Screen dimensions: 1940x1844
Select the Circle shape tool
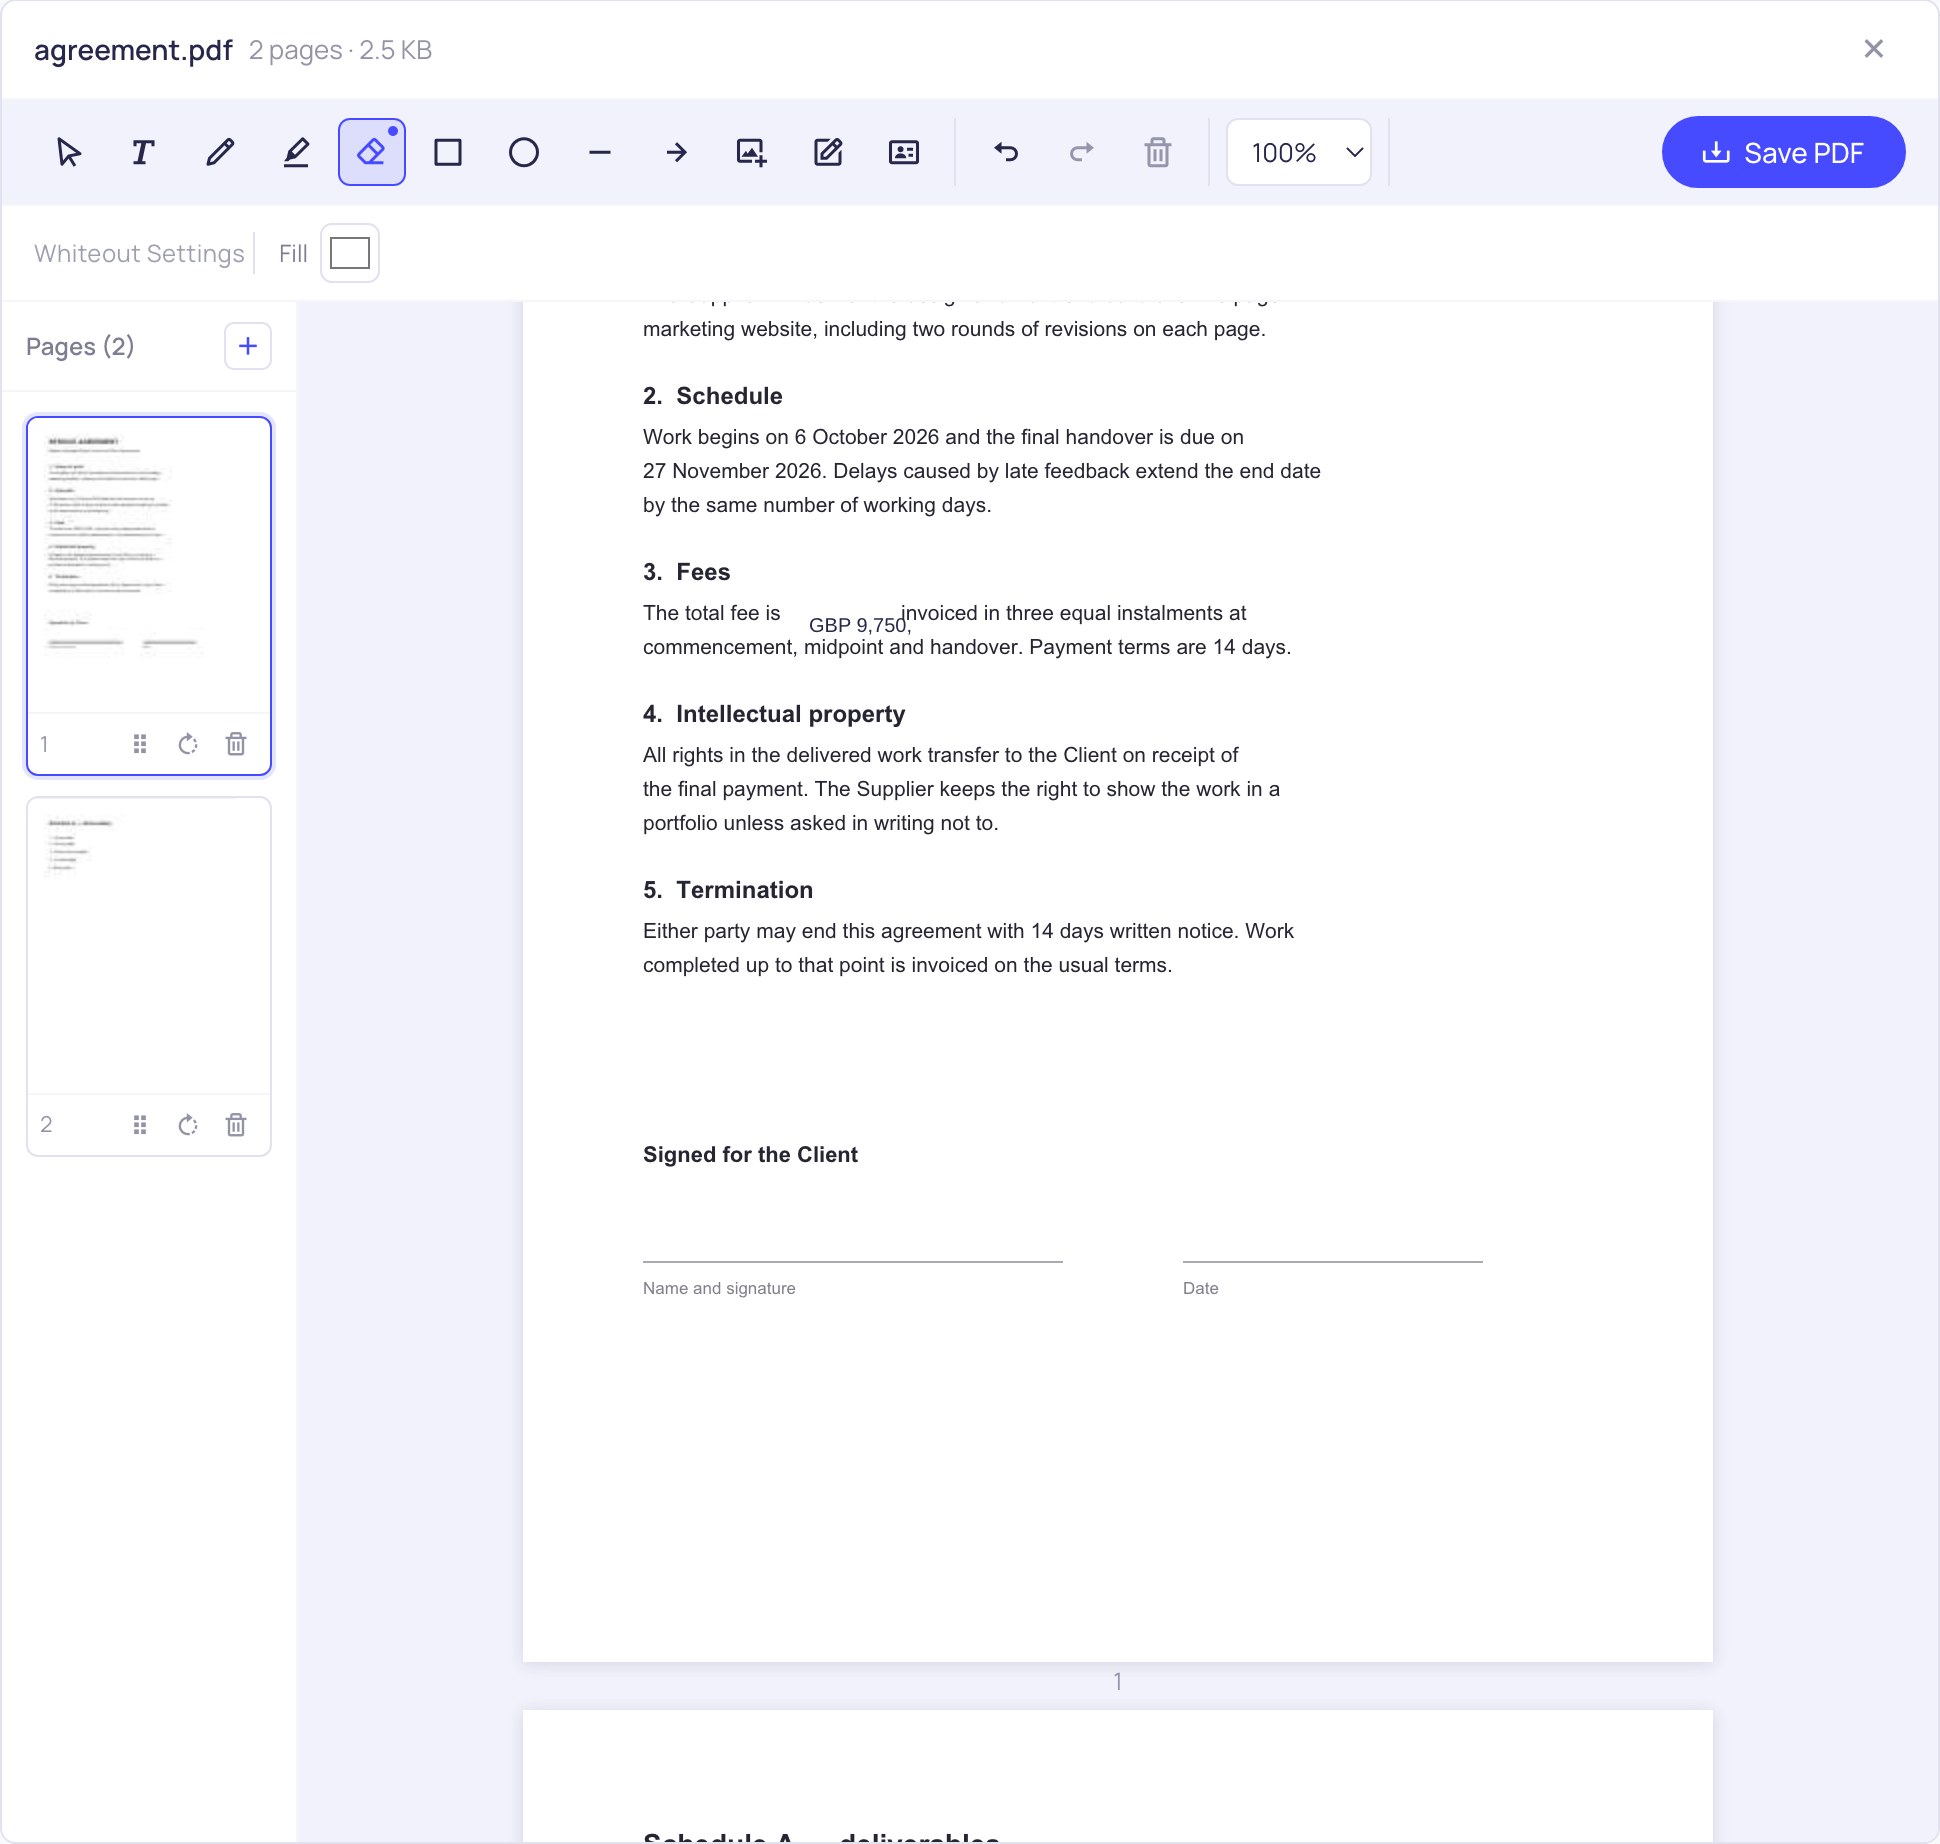pos(524,152)
